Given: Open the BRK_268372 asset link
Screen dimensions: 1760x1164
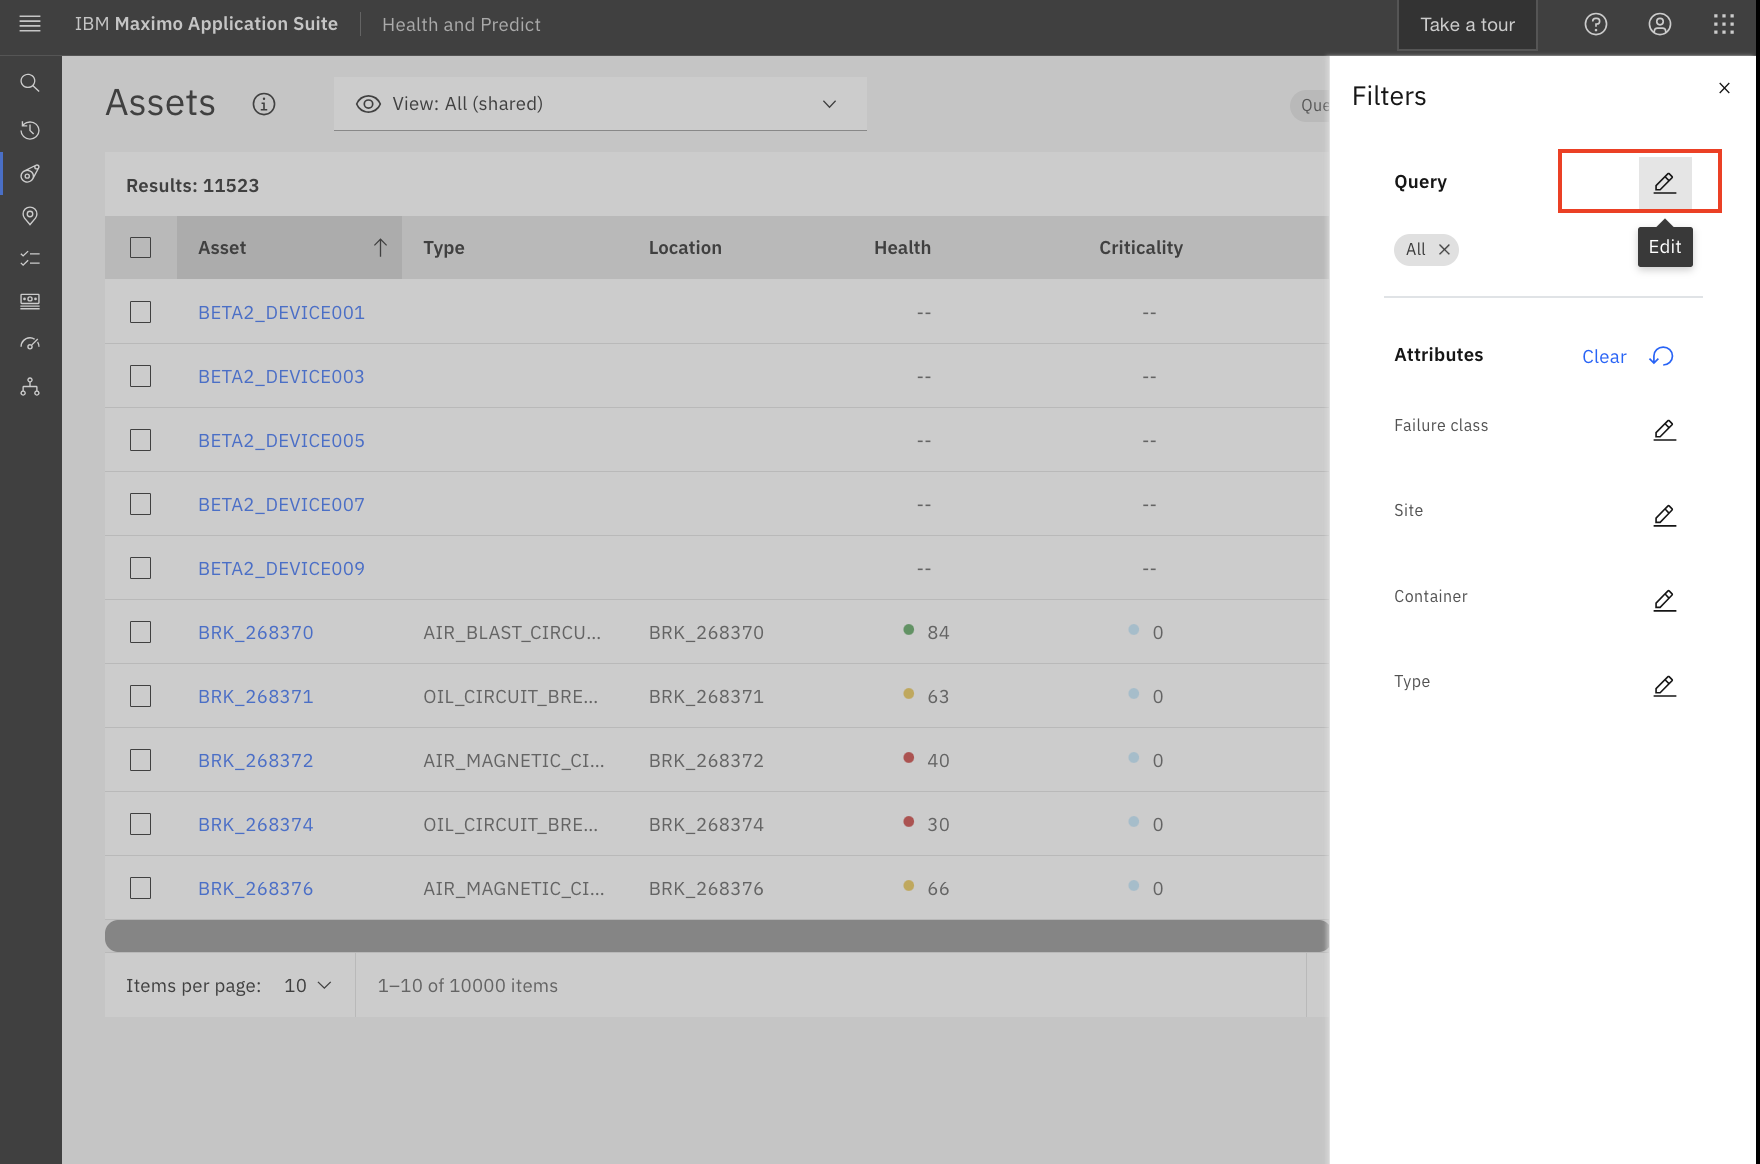Looking at the screenshot, I should point(256,761).
